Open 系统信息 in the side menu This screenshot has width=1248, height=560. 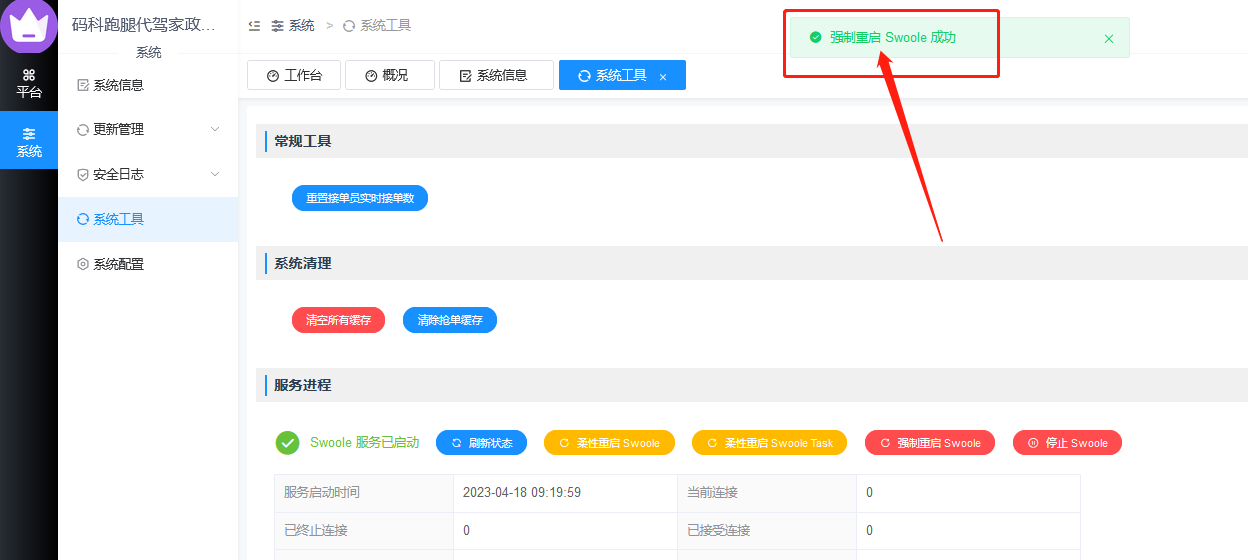(148, 85)
